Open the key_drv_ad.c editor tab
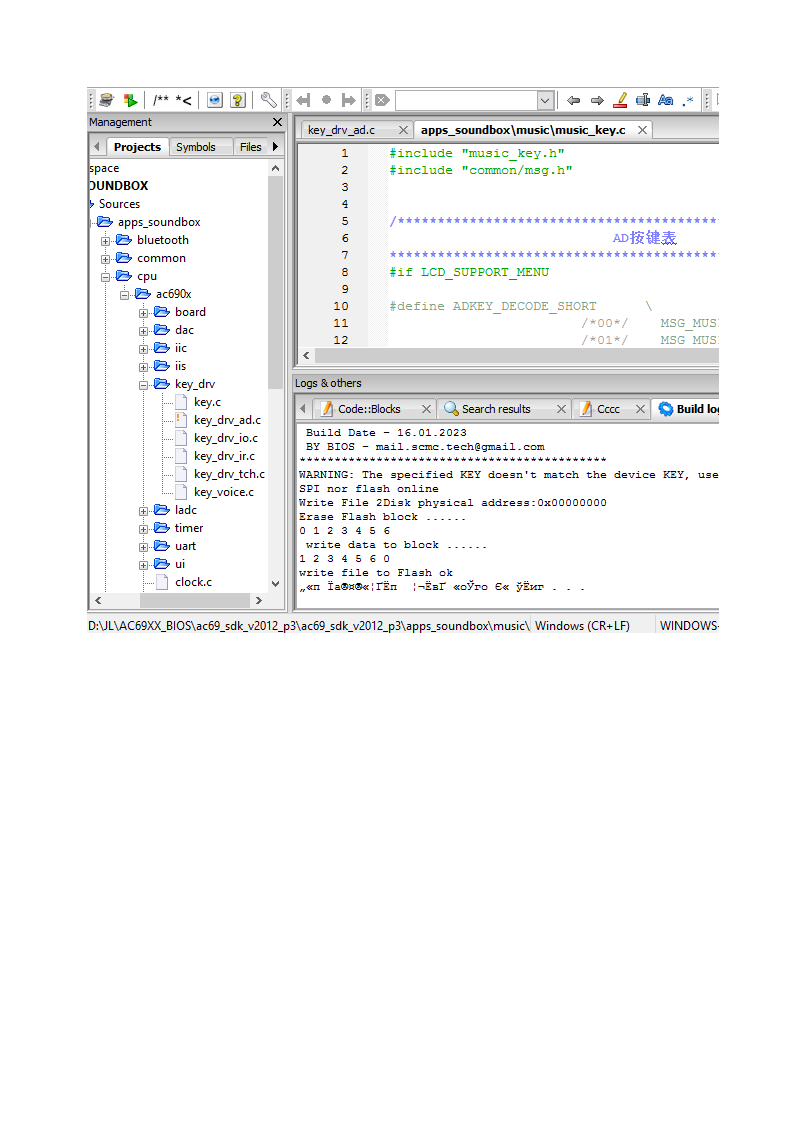The height and width of the screenshot is (1122, 793). pyautogui.click(x=341, y=130)
